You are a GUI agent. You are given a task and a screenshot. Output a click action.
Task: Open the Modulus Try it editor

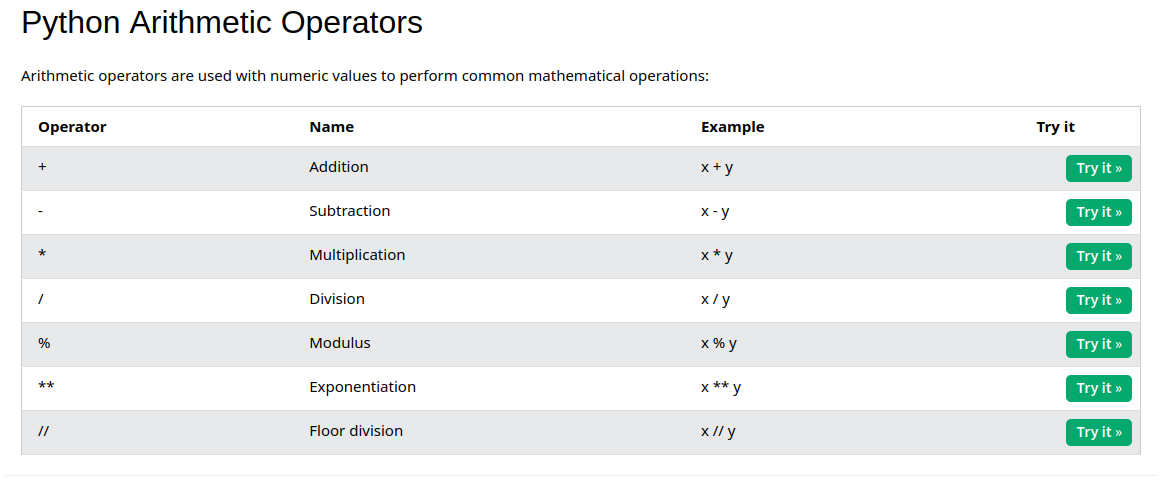click(1098, 344)
